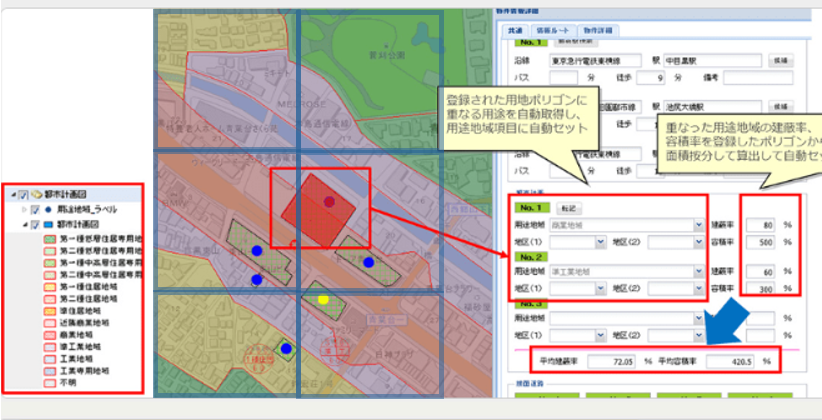Click the yellow marker dot on the map
Viewport: 822px width, 420px height.
[322, 299]
